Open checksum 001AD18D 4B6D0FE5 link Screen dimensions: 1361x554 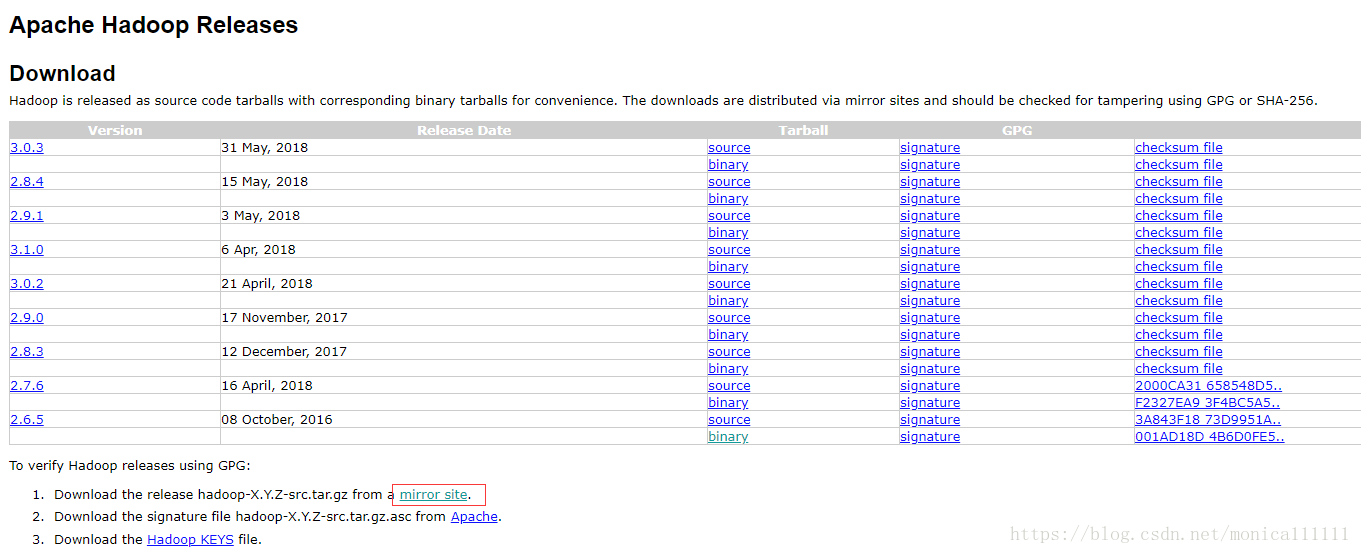pos(1210,437)
